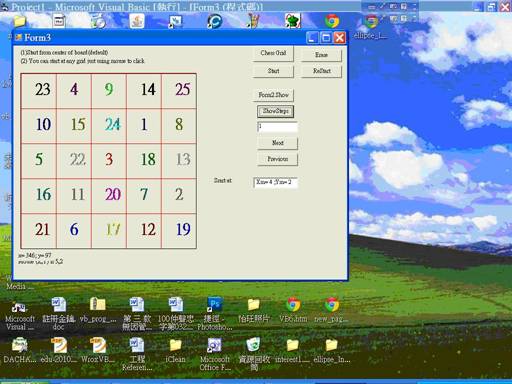Click grid cell numbered 14
Image resolution: width=512 pixels, height=384 pixels.
(x=144, y=91)
